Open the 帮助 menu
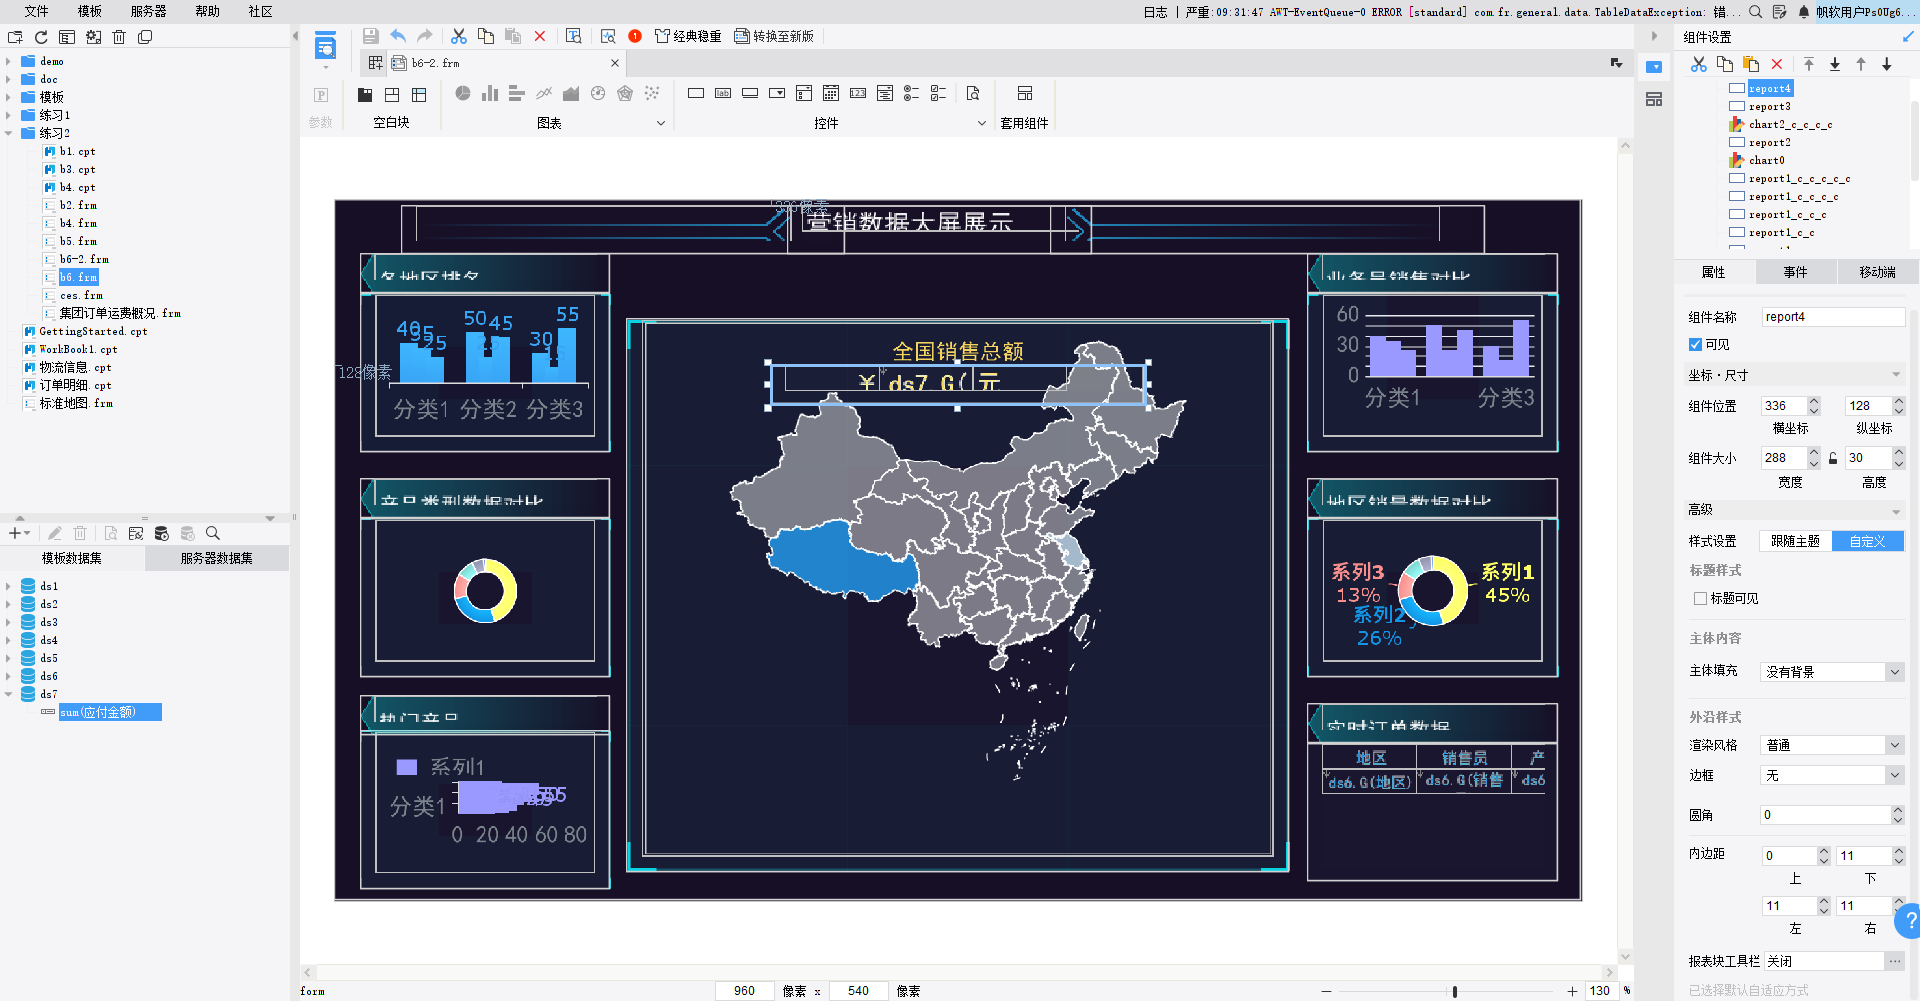Image resolution: width=1920 pixels, height=1001 pixels. [x=207, y=11]
